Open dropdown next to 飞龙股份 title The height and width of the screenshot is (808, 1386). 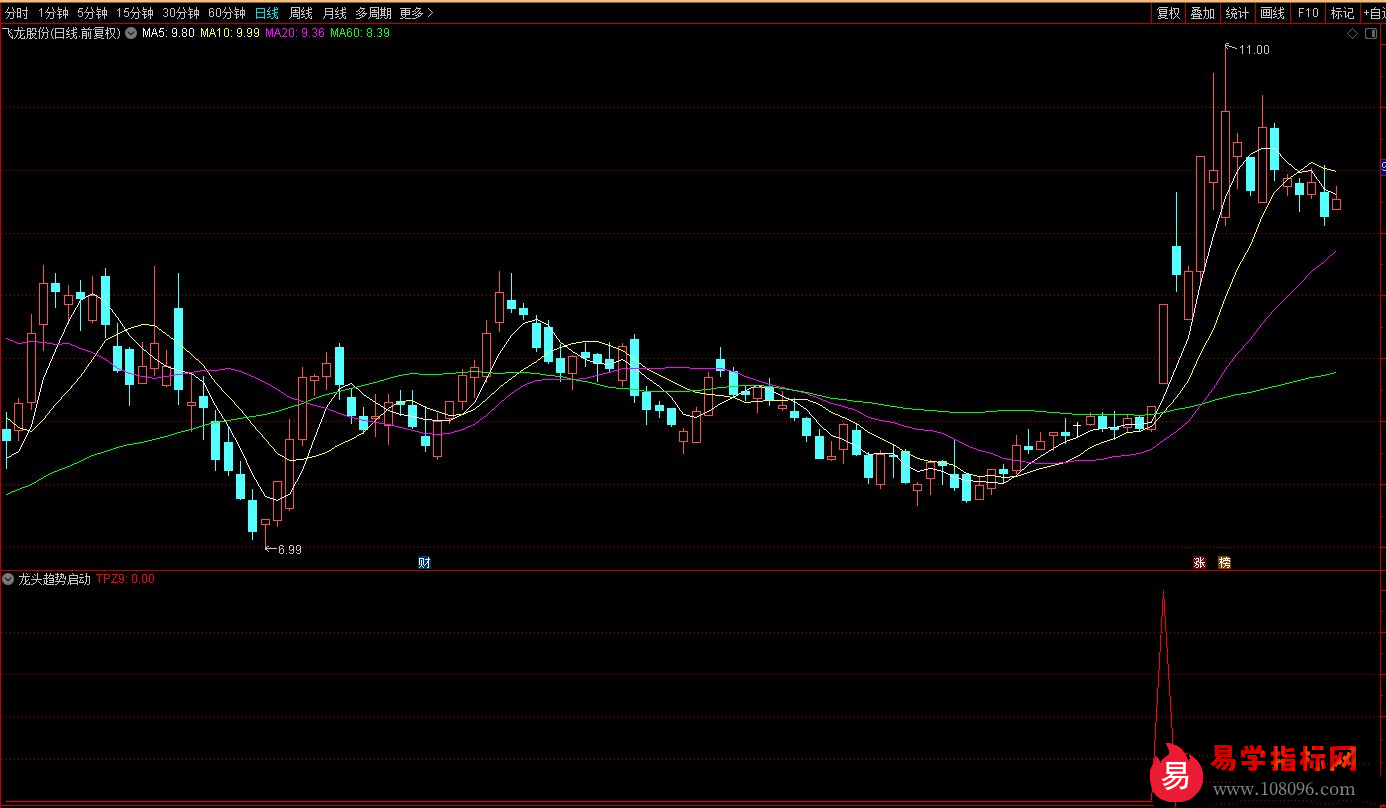(x=129, y=33)
